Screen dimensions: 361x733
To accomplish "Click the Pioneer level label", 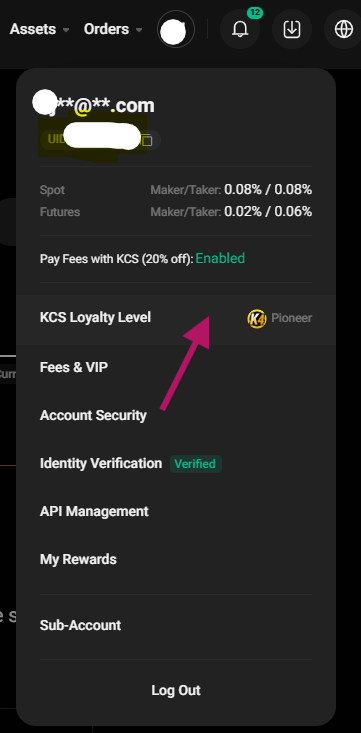I will click(292, 318).
